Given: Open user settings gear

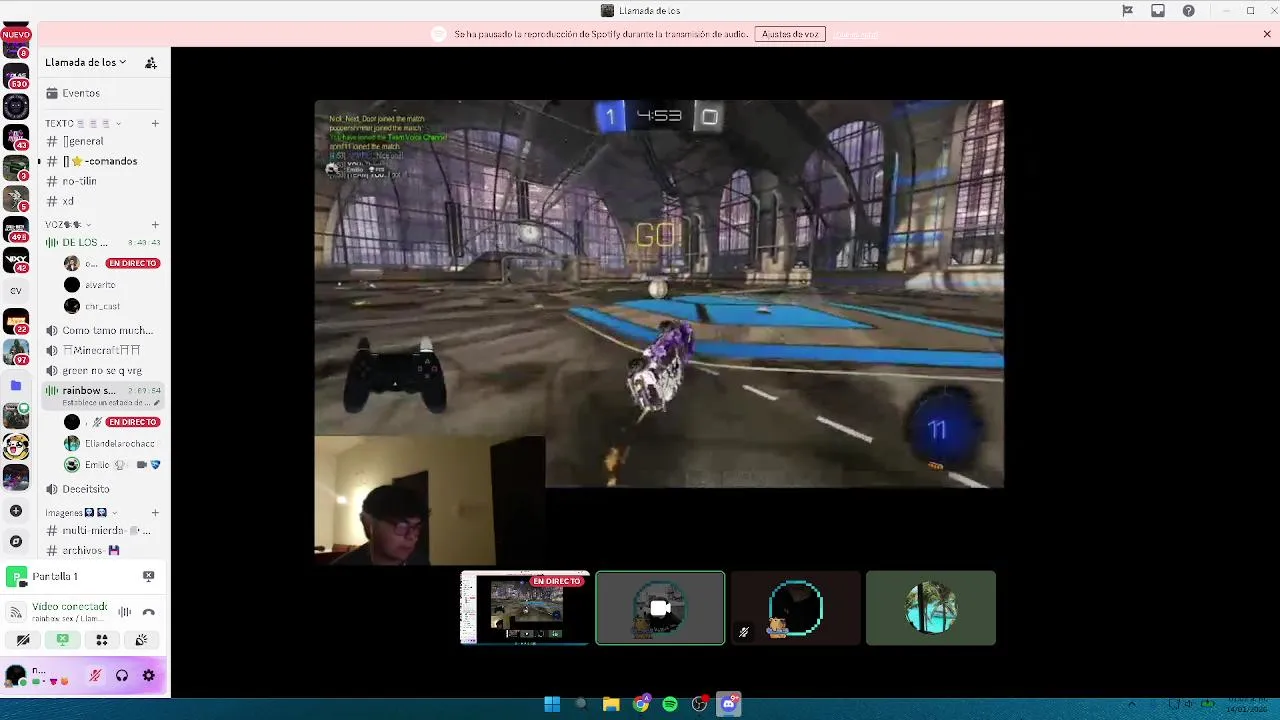Looking at the screenshot, I should pos(149,676).
